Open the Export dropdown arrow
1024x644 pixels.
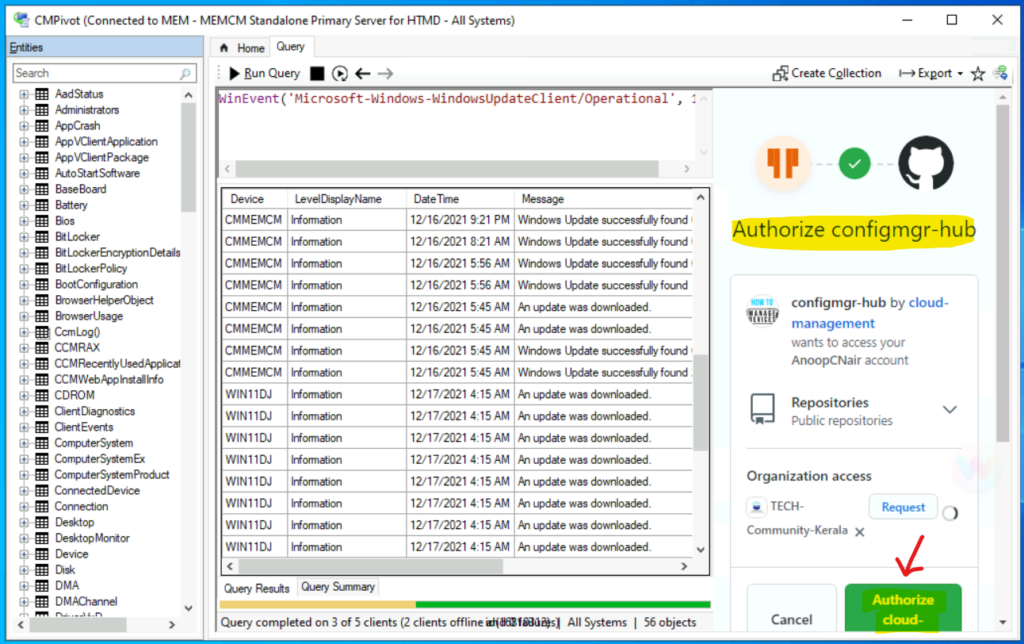(x=960, y=74)
